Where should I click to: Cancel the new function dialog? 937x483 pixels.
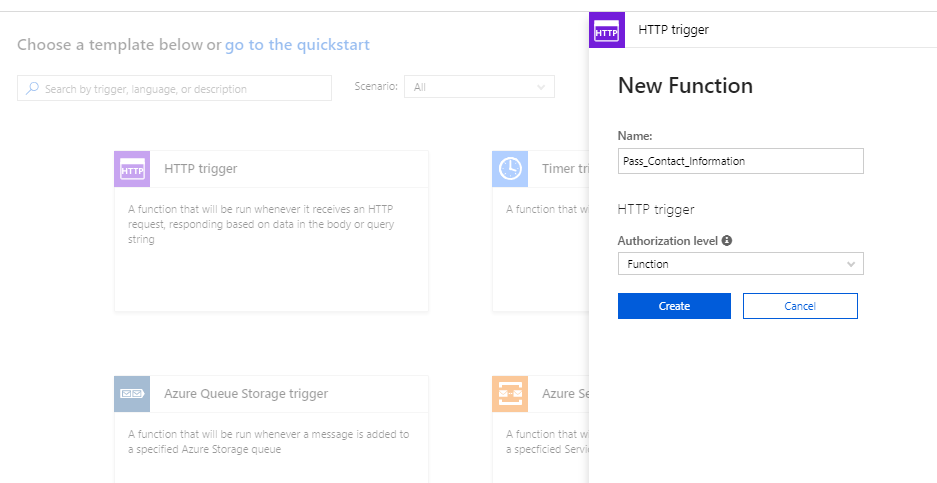coord(800,306)
